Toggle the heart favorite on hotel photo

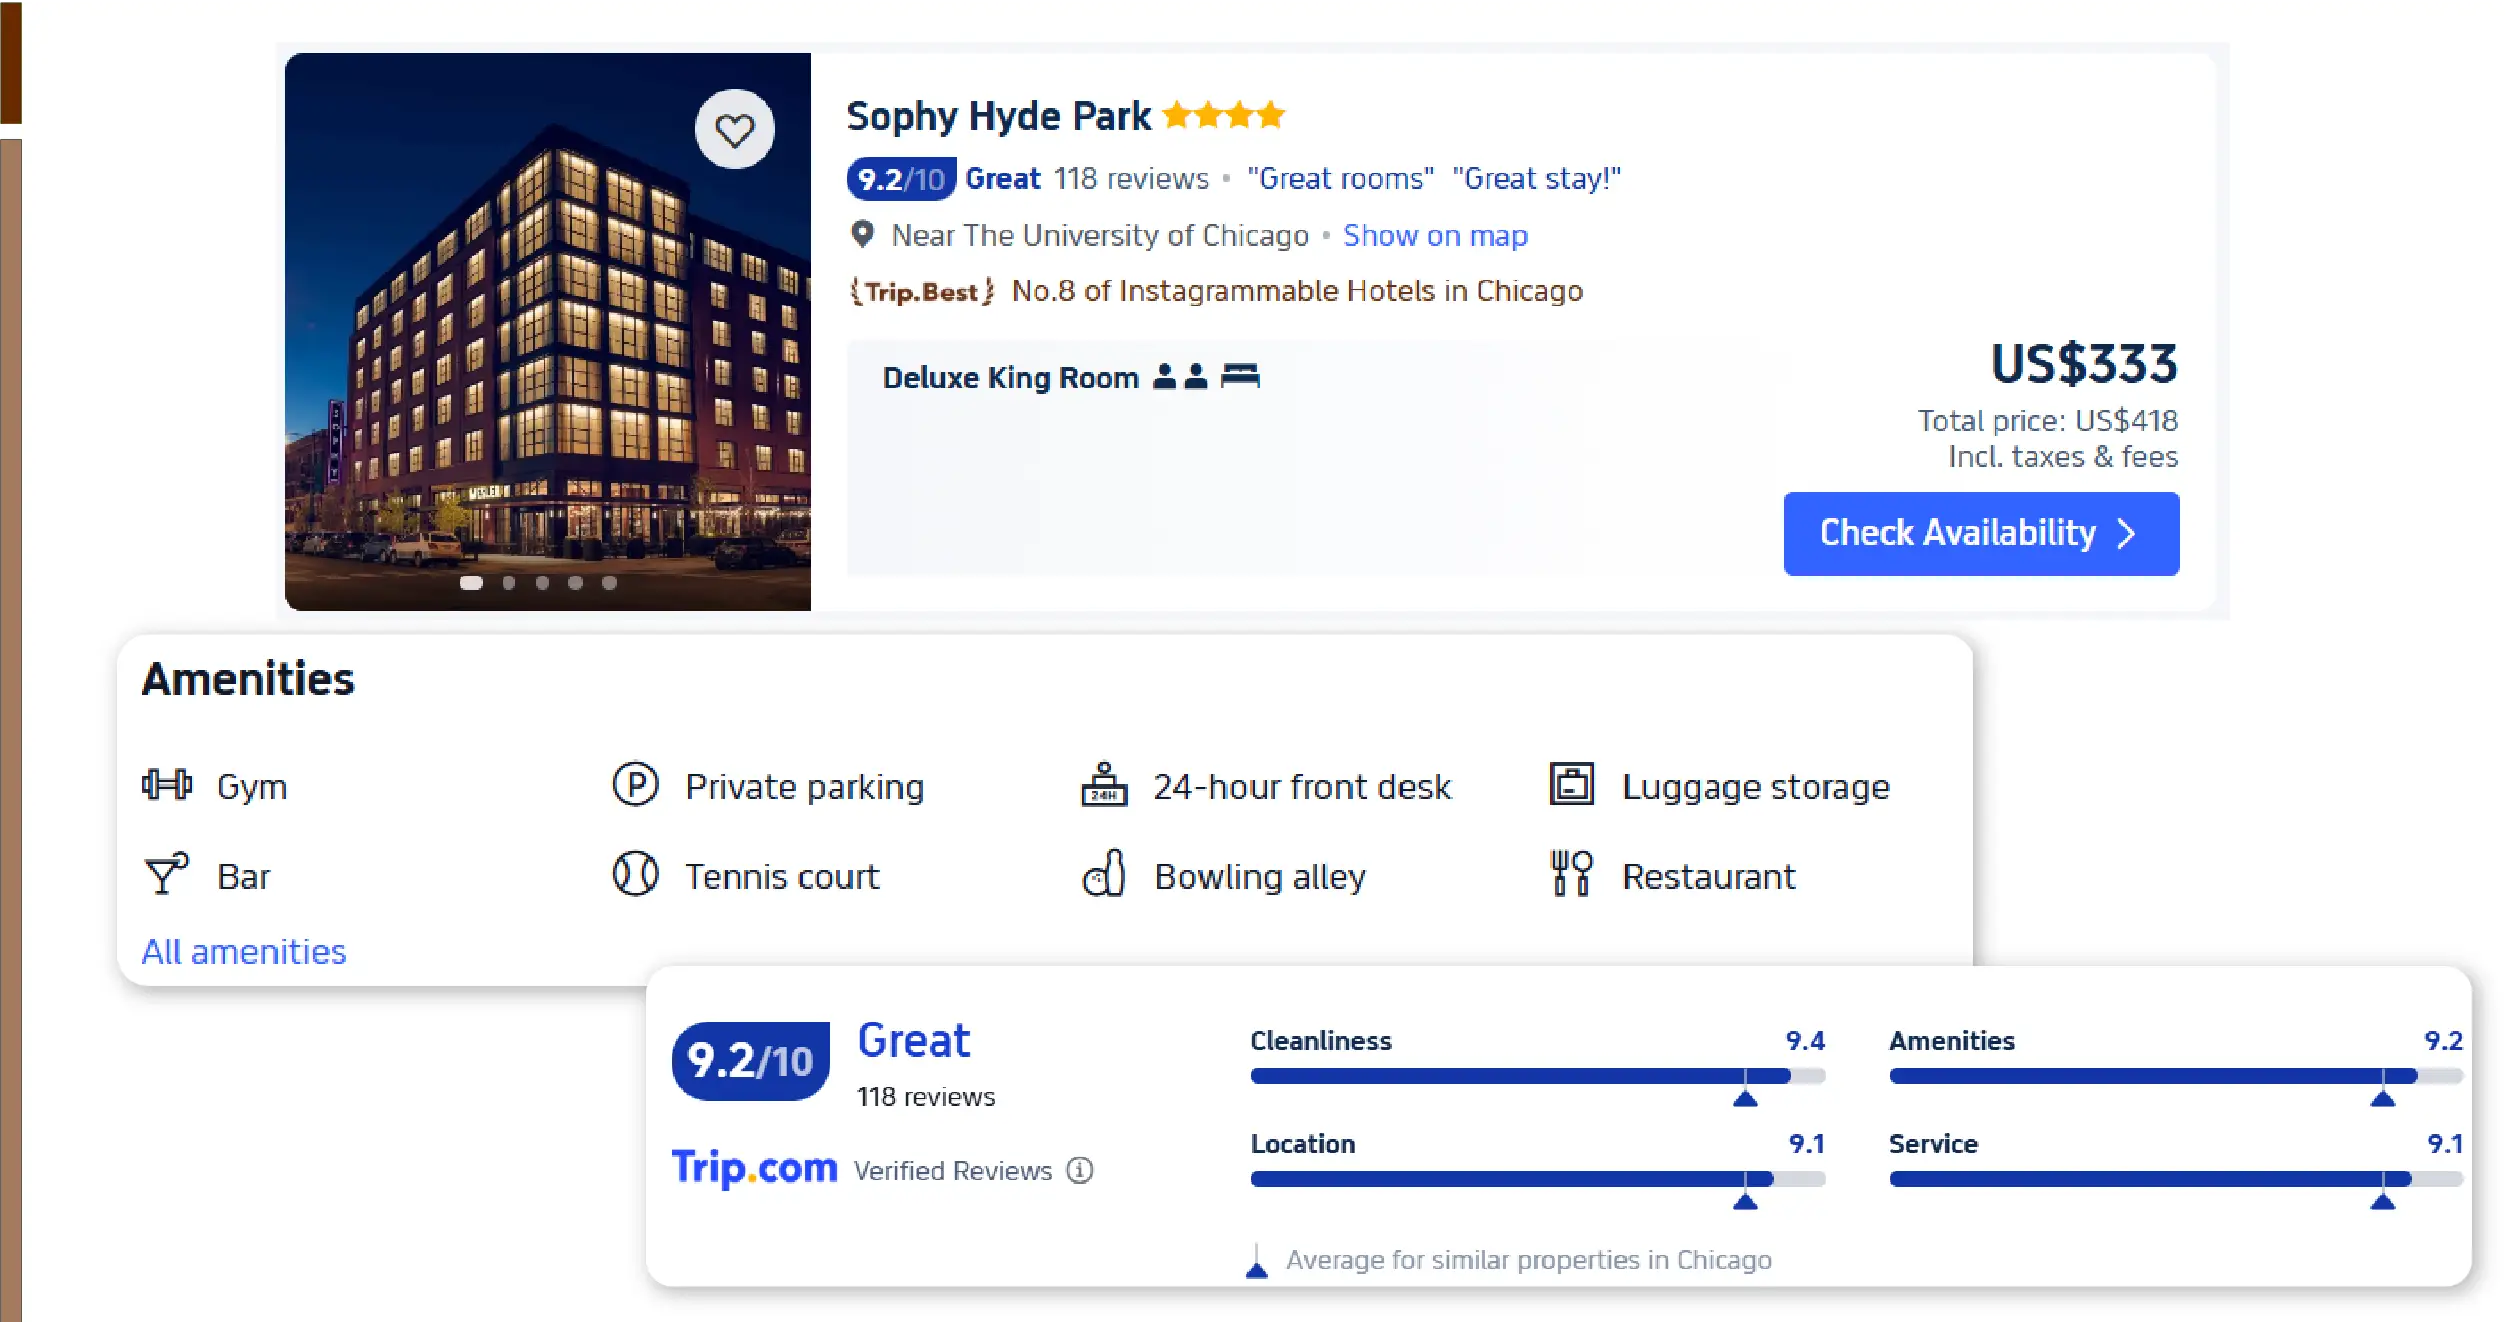[734, 130]
